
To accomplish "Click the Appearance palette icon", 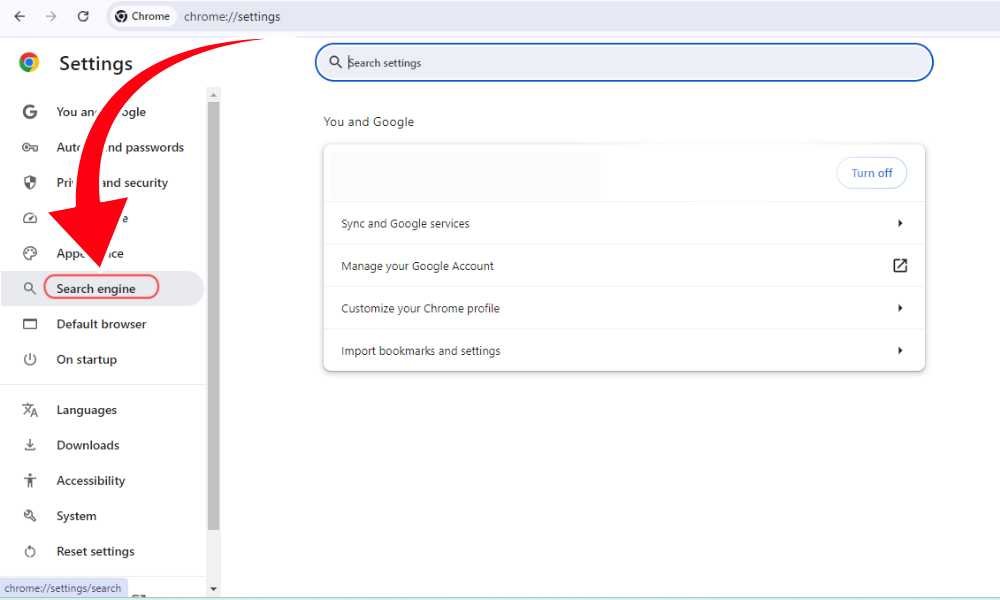I will pyautogui.click(x=30, y=253).
